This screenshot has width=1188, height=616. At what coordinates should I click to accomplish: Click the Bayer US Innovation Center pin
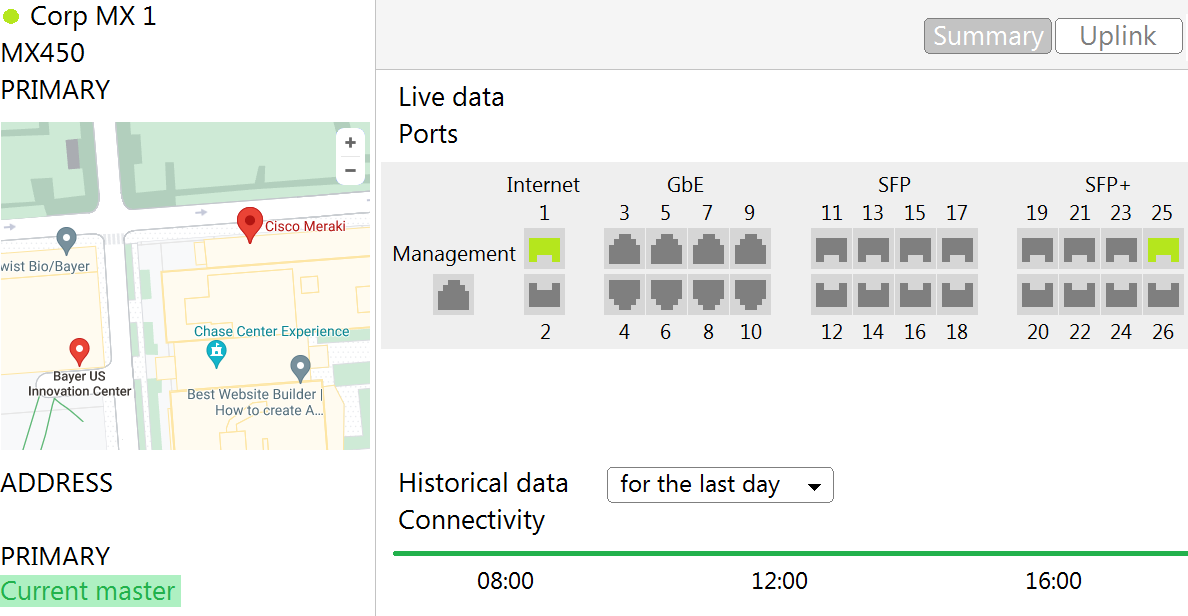pos(79,351)
